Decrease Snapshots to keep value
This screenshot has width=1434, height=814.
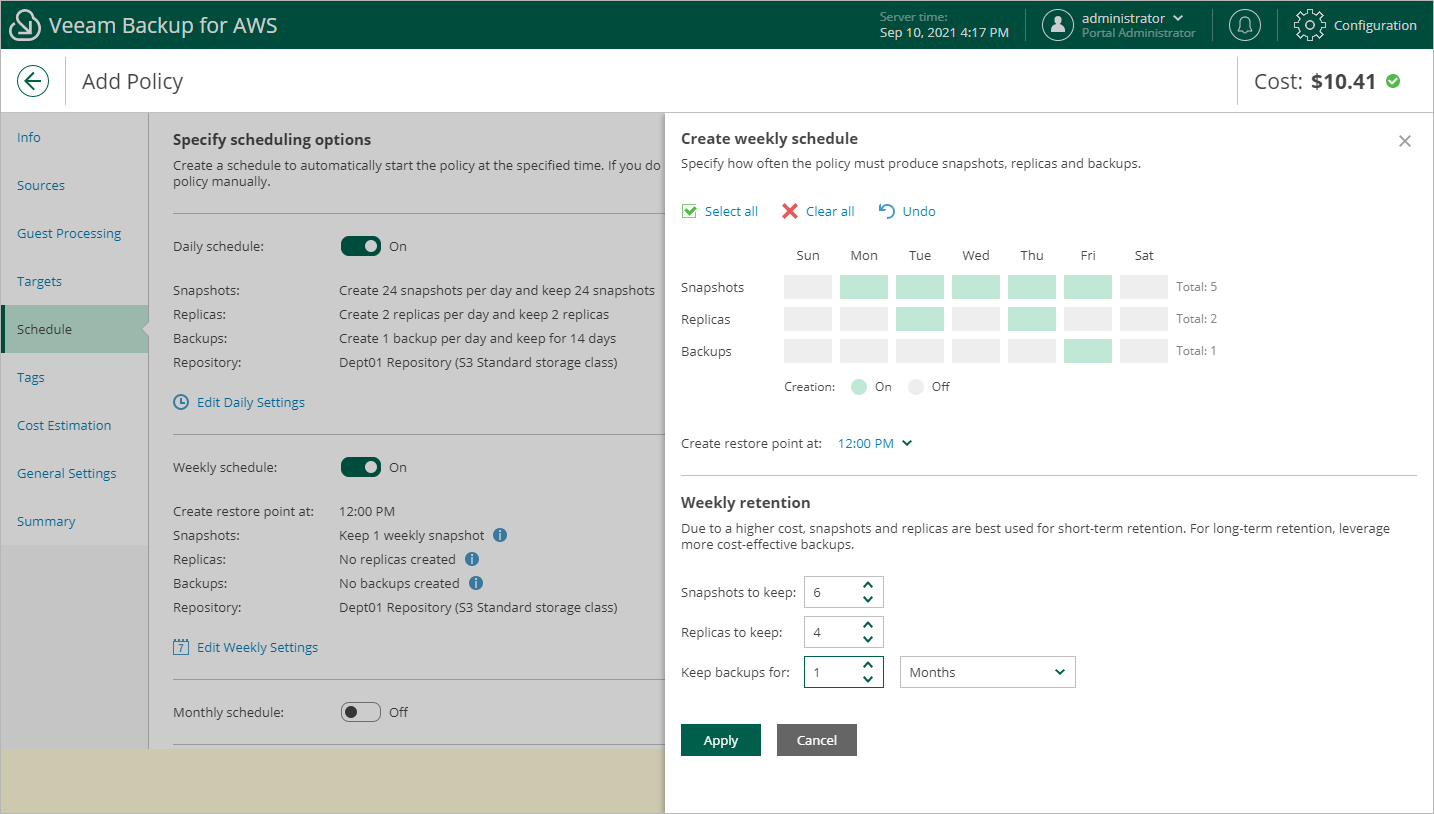(868, 599)
